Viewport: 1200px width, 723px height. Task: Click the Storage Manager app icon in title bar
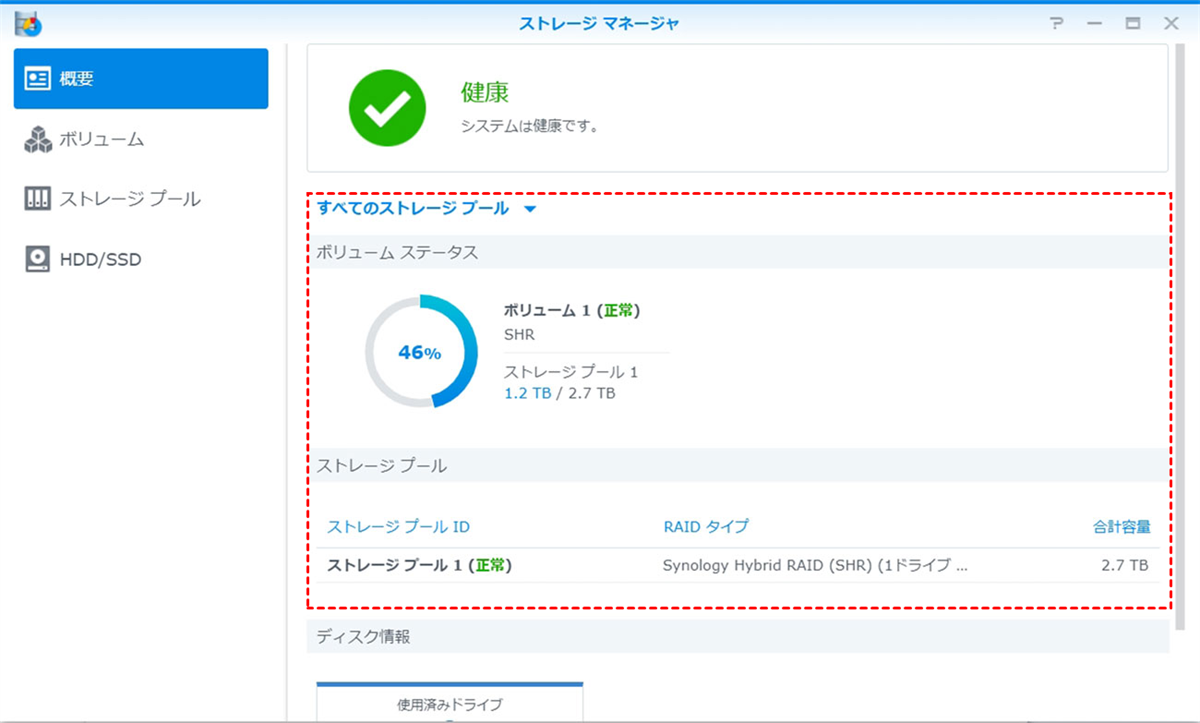pyautogui.click(x=27, y=22)
